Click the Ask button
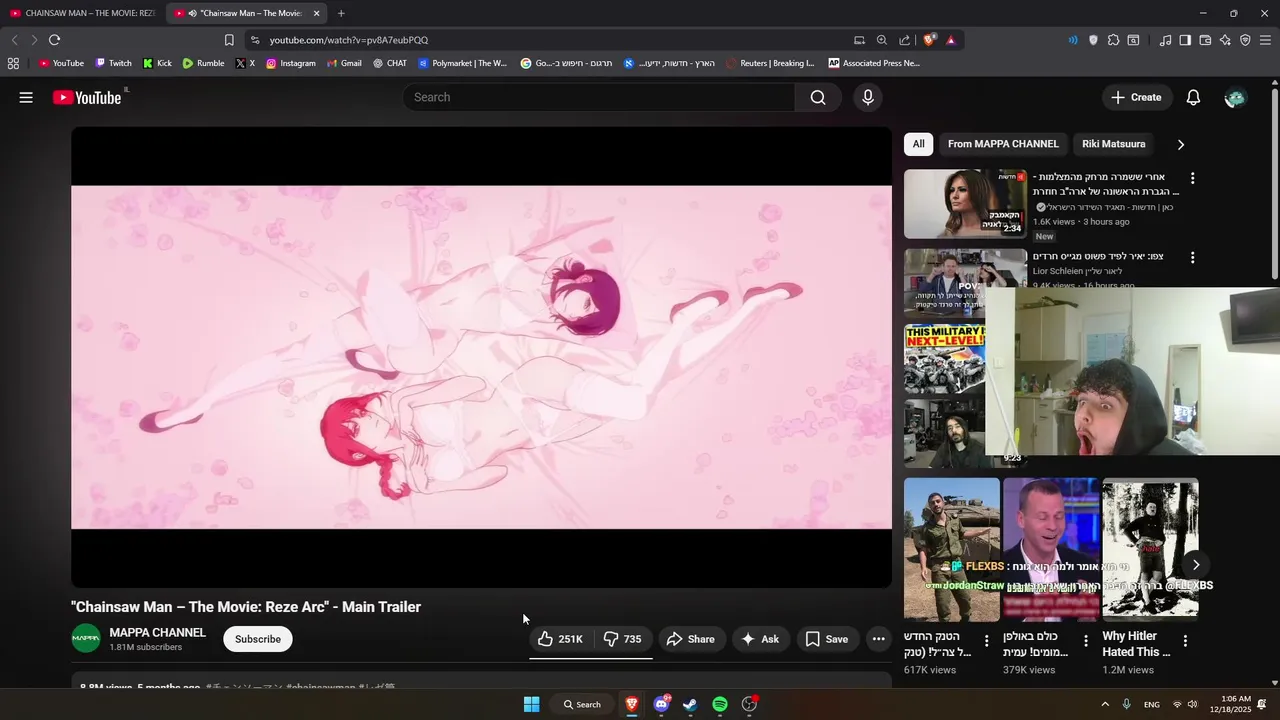 [760, 639]
